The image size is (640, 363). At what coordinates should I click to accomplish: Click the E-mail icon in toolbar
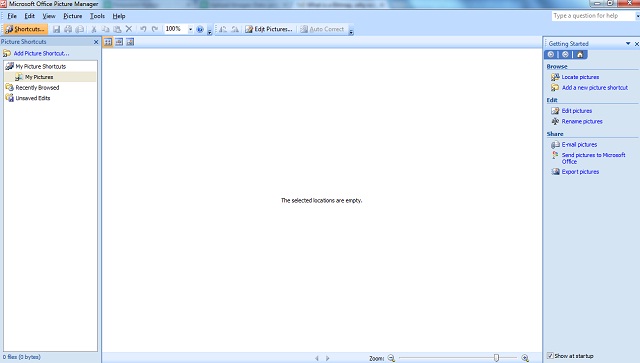point(80,29)
